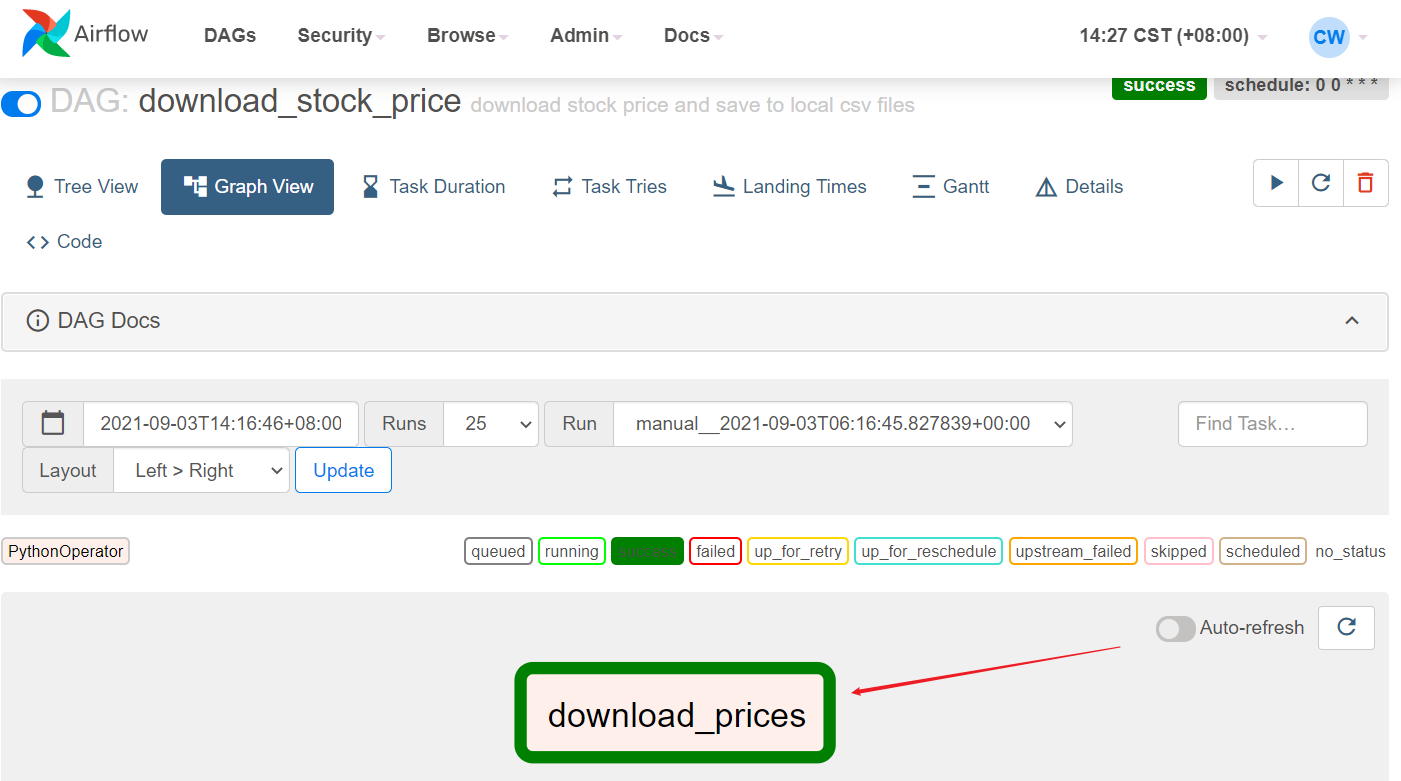Open the Layout direction dropdown
This screenshot has height=781, width=1401.
tap(201, 471)
